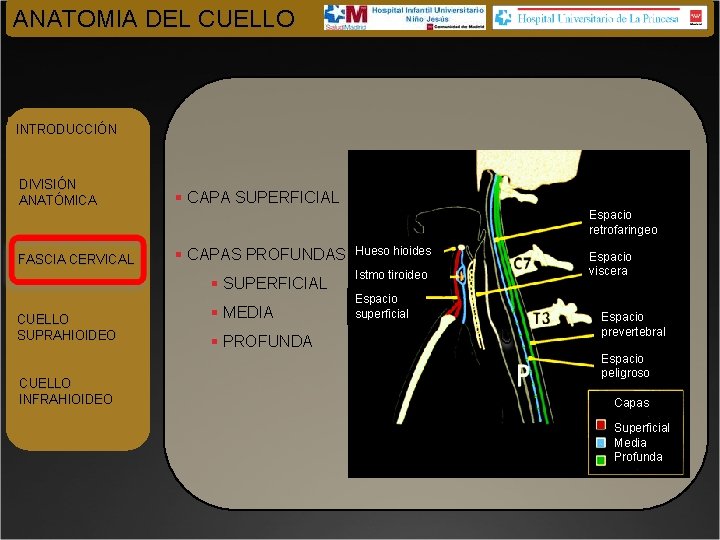Click the Hueso hioides label
Image resolution: width=720 pixels, height=540 pixels.
coord(393,251)
